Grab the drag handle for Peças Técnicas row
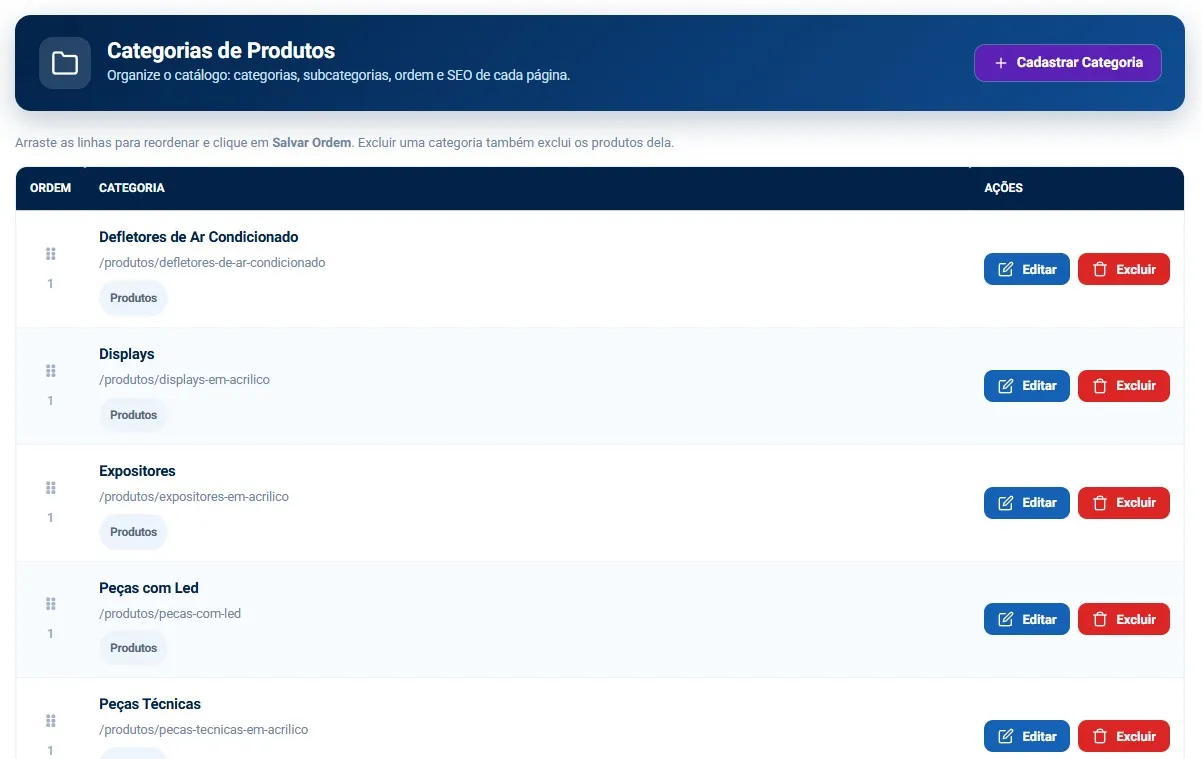The height and width of the screenshot is (759, 1202). [x=51, y=721]
